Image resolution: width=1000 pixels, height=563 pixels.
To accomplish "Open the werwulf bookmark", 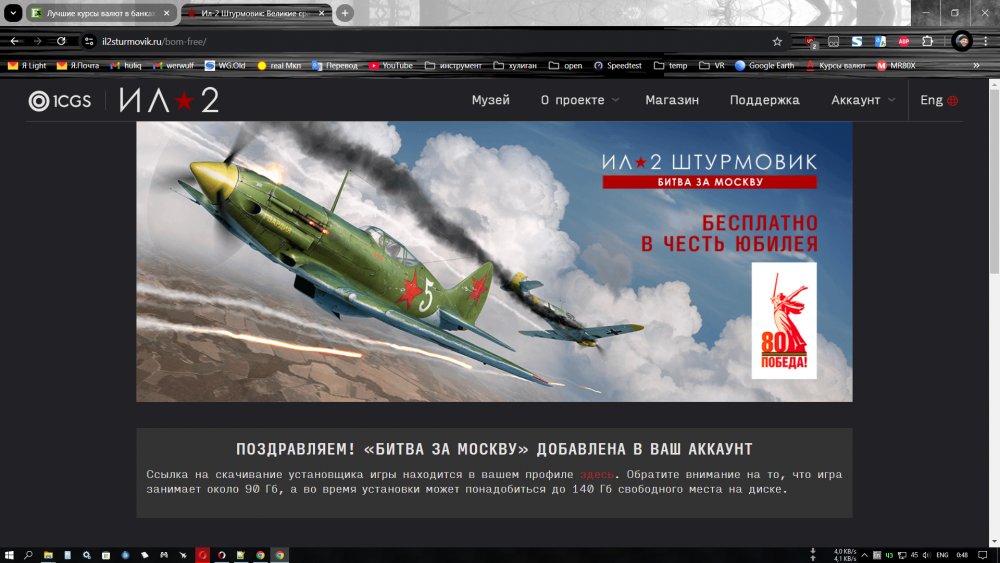I will tap(173, 65).
